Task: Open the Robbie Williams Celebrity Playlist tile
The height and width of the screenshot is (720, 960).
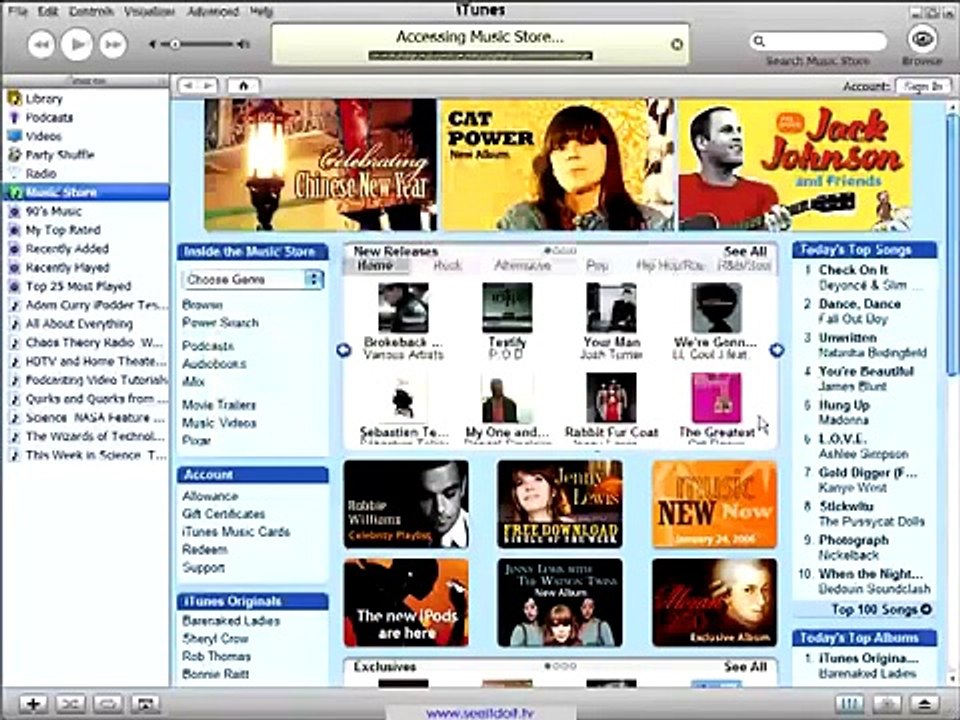Action: [407, 504]
